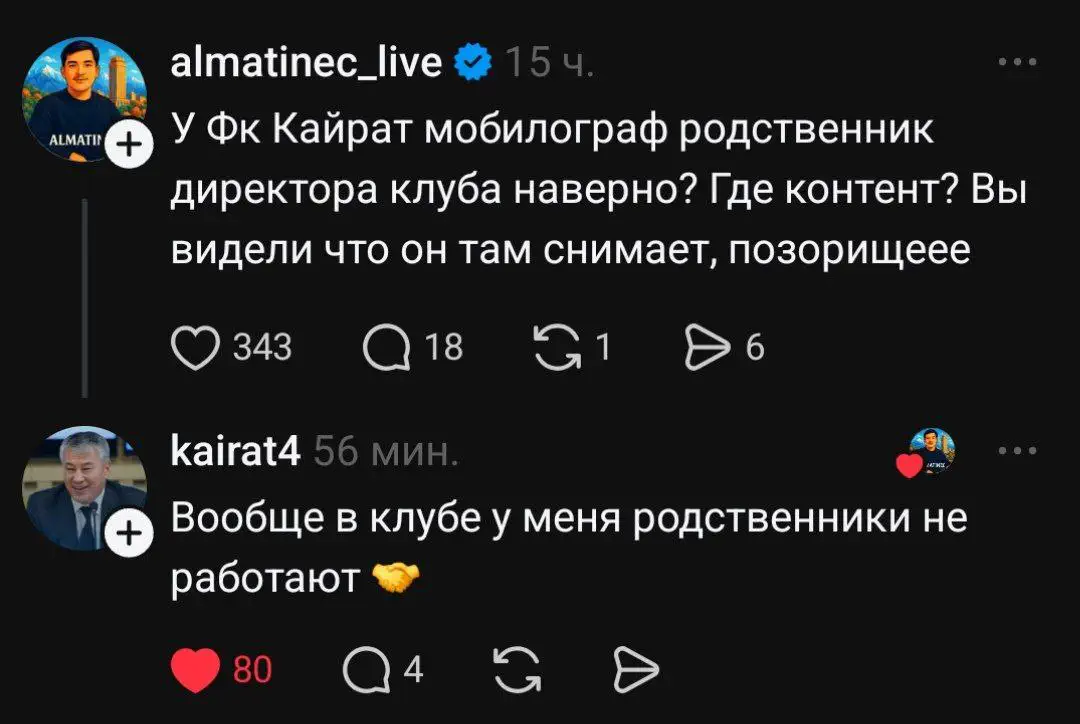Open comments on almatinec_live post

[x=386, y=347]
